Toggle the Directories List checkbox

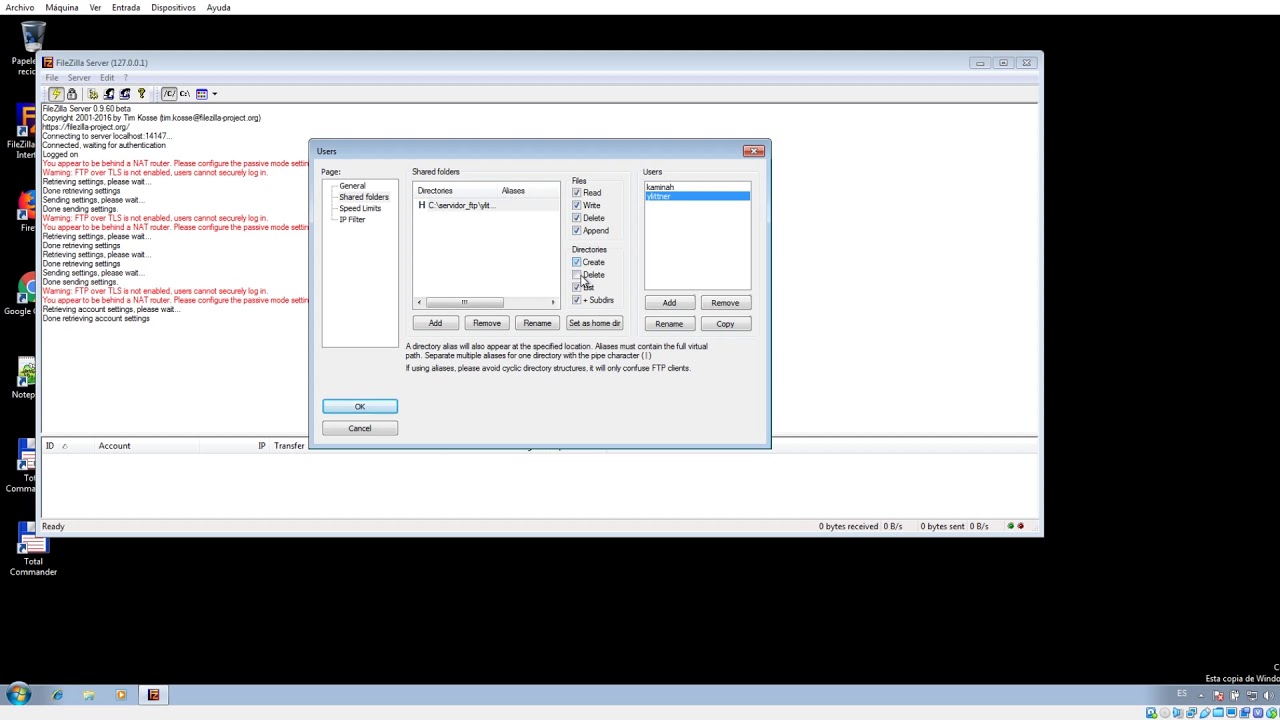click(577, 287)
